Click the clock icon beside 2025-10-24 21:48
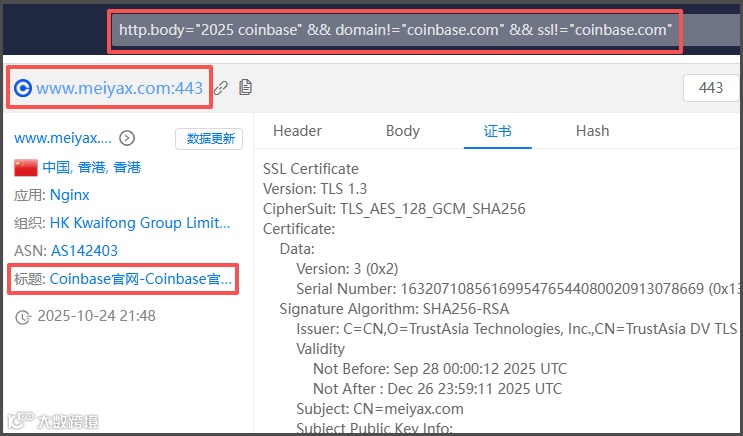 pyautogui.click(x=23, y=317)
